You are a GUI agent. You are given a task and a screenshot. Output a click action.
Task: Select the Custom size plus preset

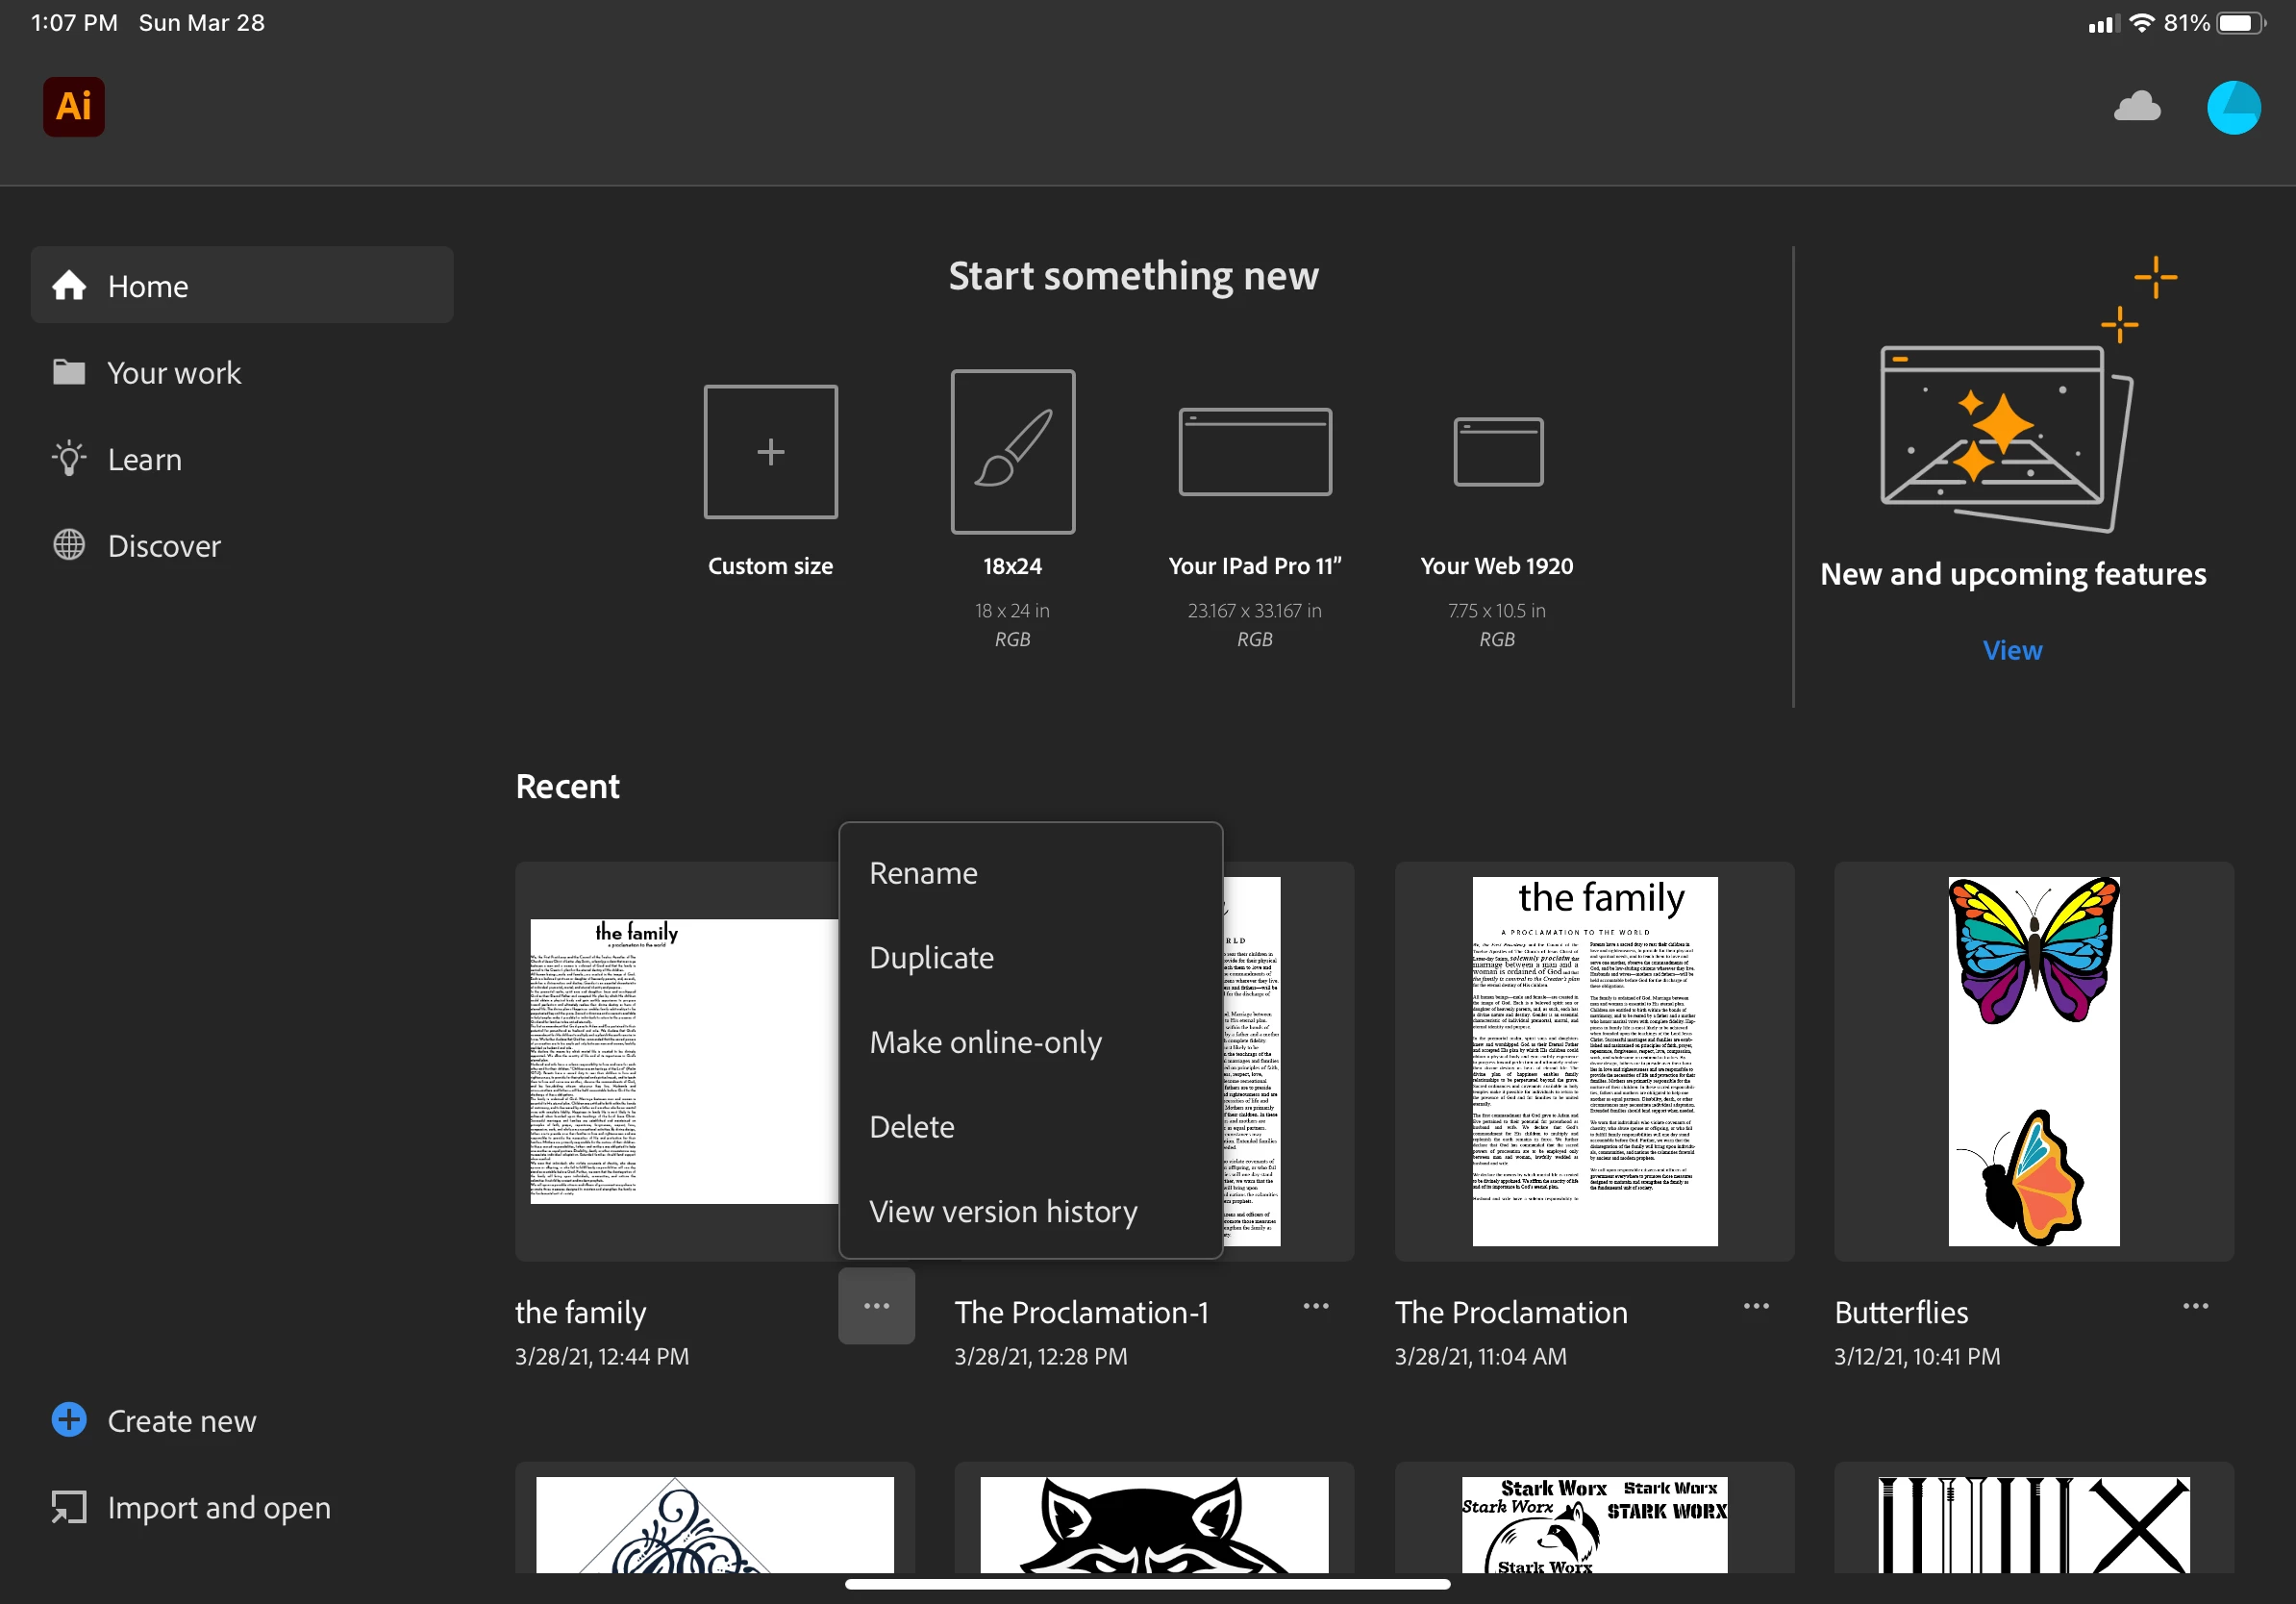point(770,452)
